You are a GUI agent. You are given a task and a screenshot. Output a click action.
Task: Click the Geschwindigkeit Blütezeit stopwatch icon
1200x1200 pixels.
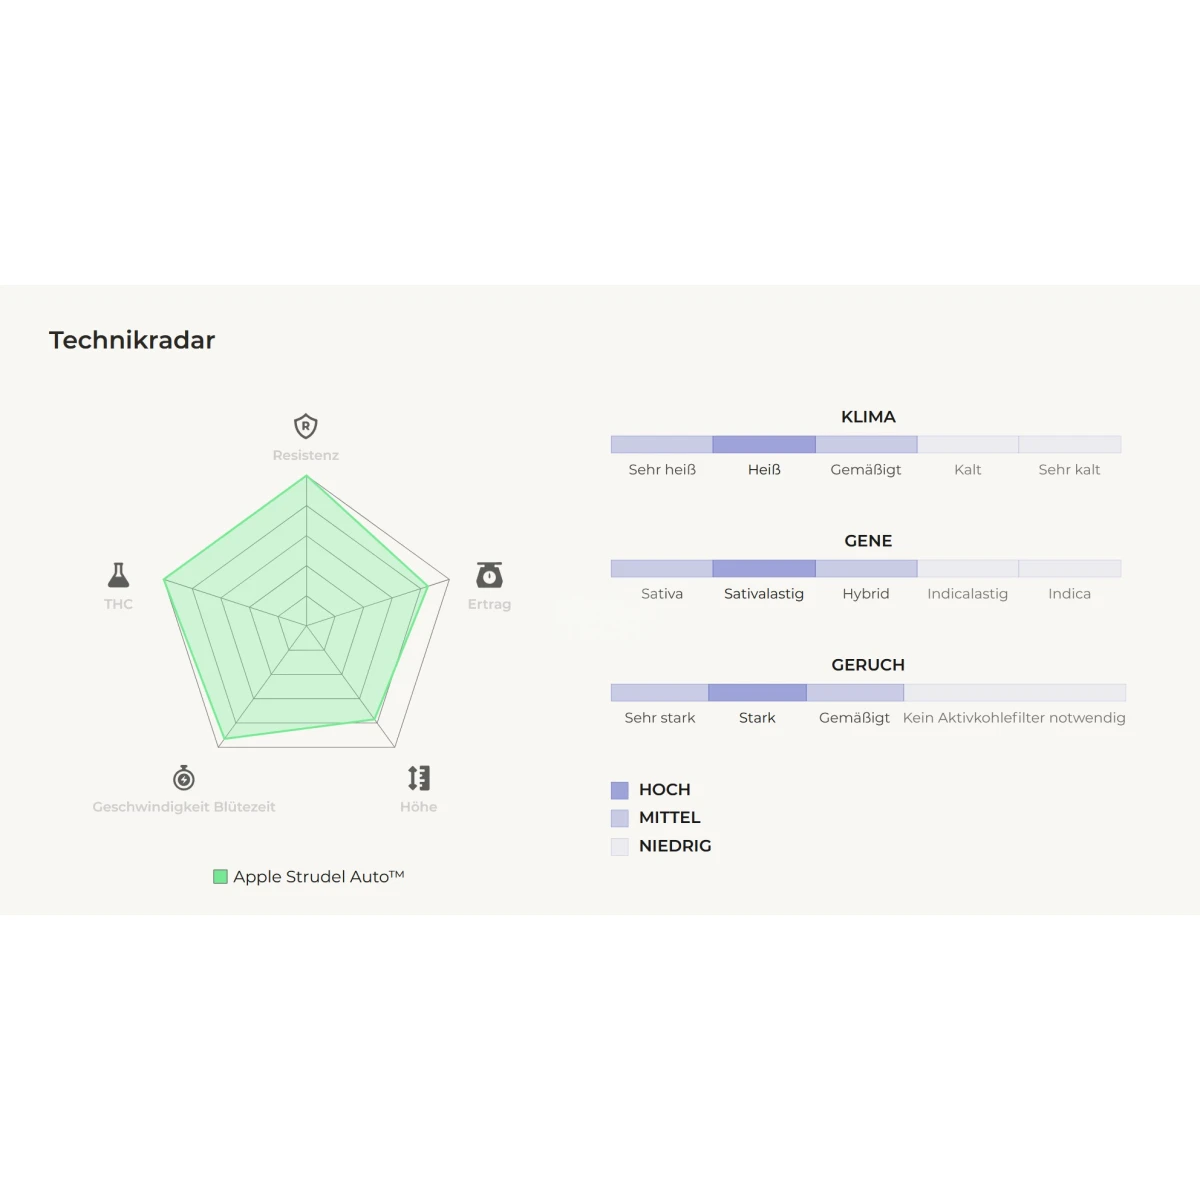coord(184,777)
